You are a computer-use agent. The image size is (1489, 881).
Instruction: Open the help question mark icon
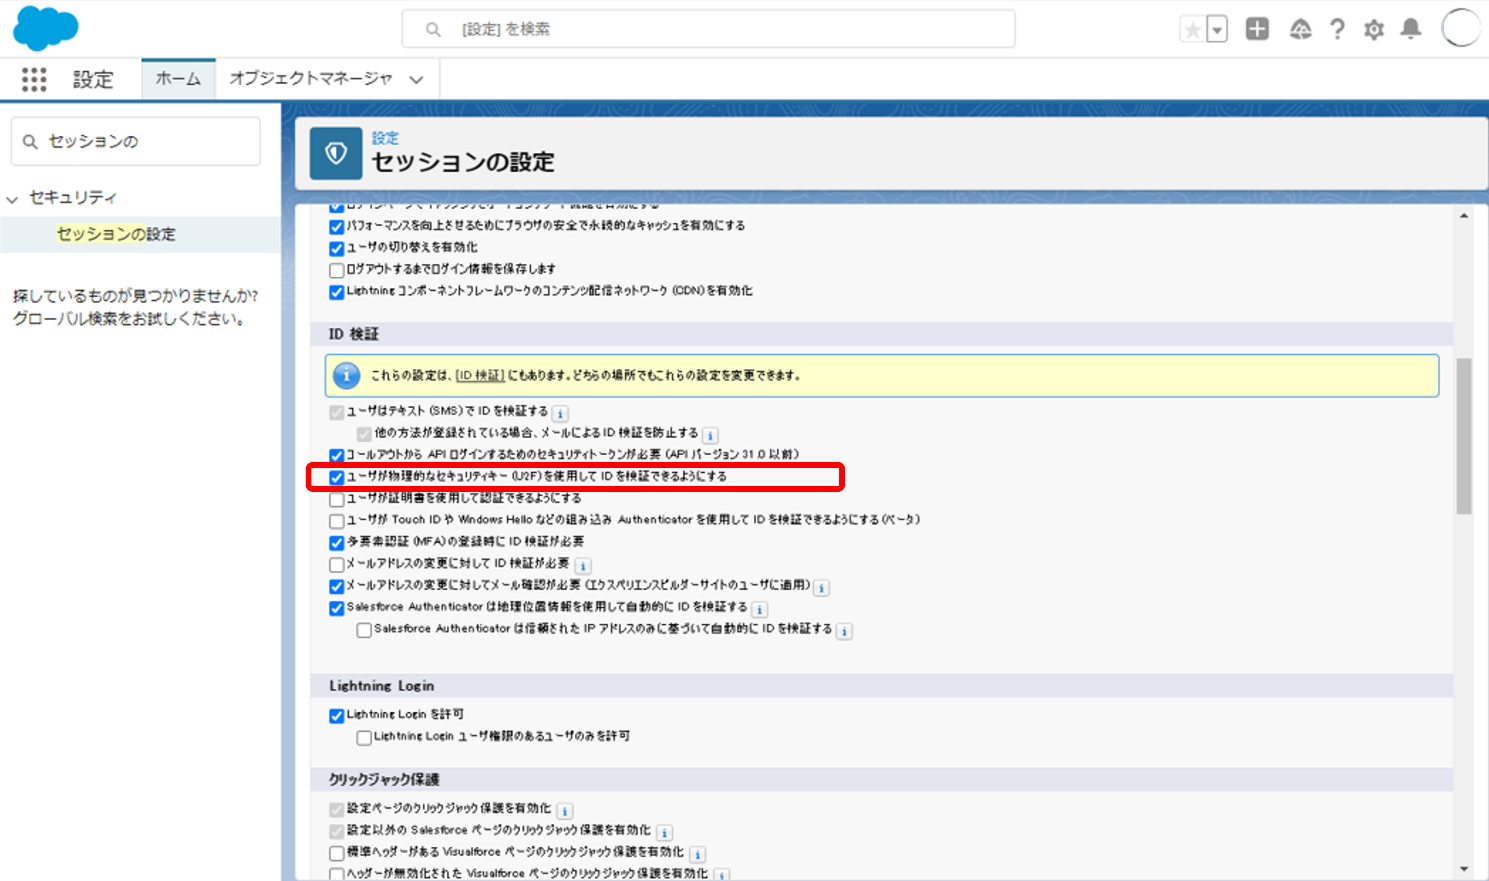coord(1337,29)
